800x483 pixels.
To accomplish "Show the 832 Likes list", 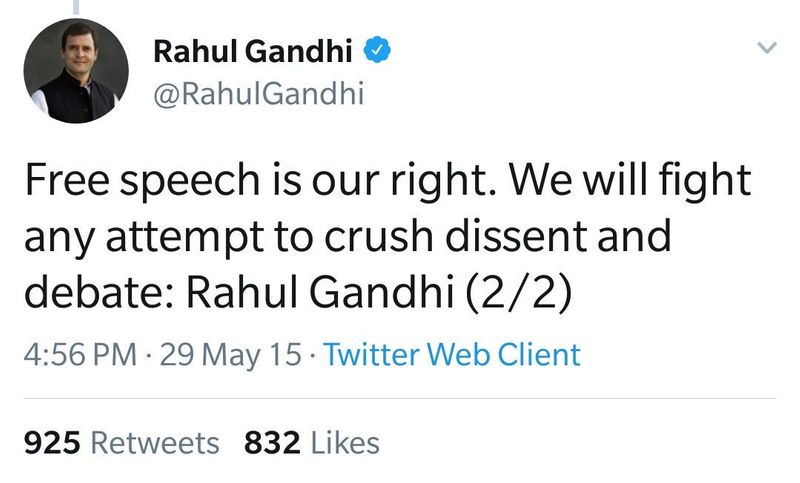I will [x=311, y=442].
